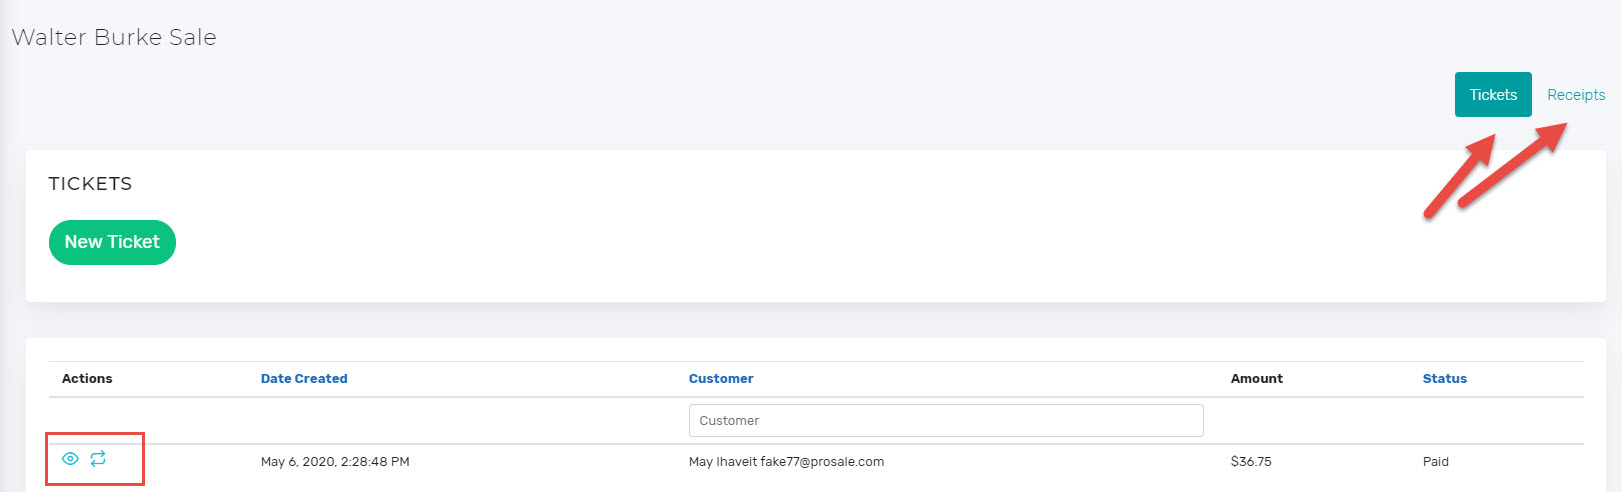
Task: Click the red box around the action icons
Action: click(x=95, y=459)
